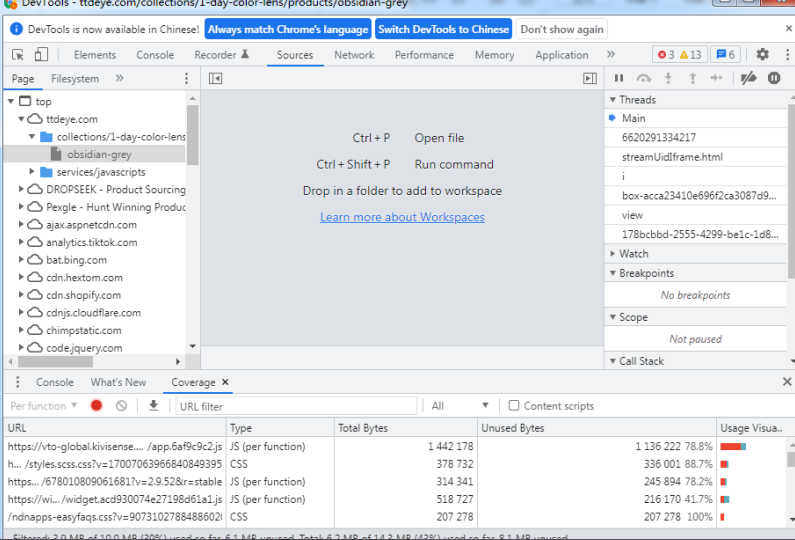
Task: Expand the Watch section
Action: 633,254
